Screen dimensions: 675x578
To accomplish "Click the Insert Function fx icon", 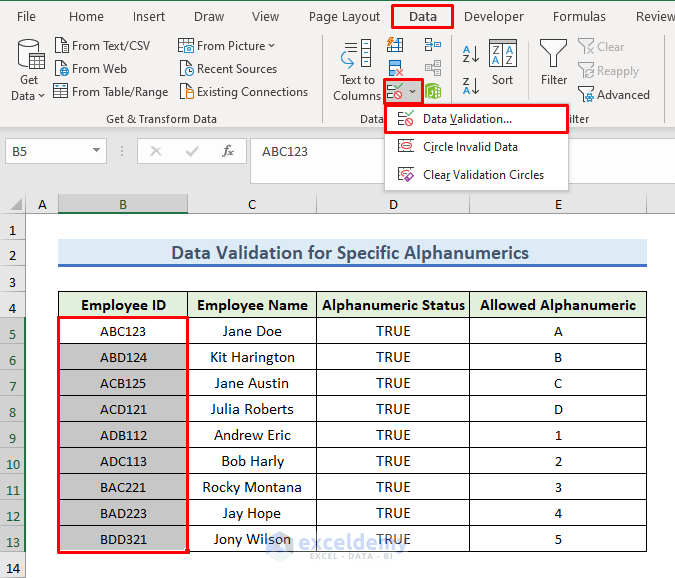I will click(228, 151).
